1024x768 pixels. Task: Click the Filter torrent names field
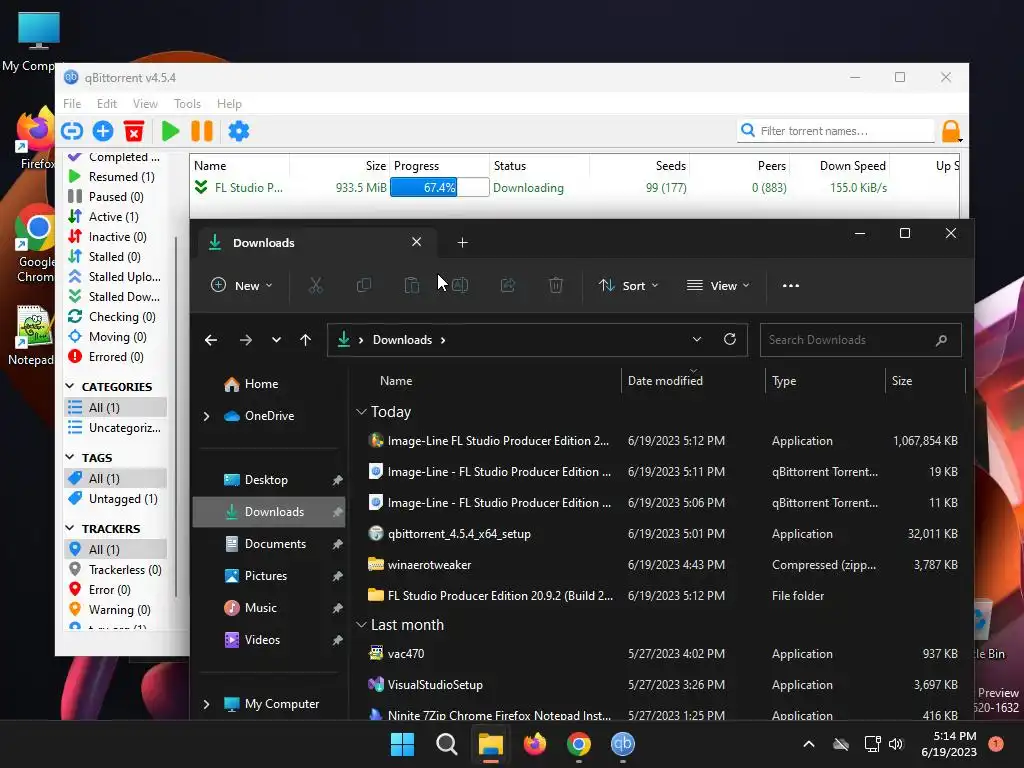(x=836, y=131)
